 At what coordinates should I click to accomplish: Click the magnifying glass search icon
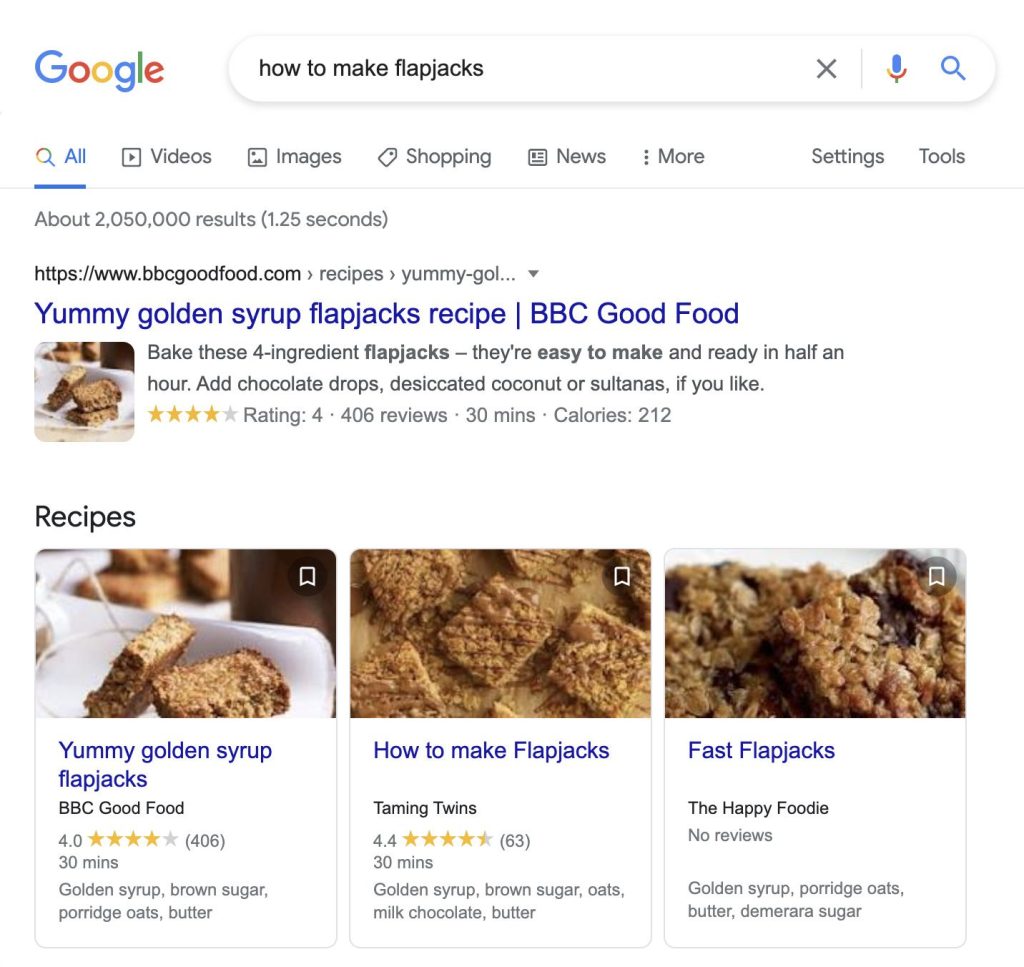click(x=952, y=68)
